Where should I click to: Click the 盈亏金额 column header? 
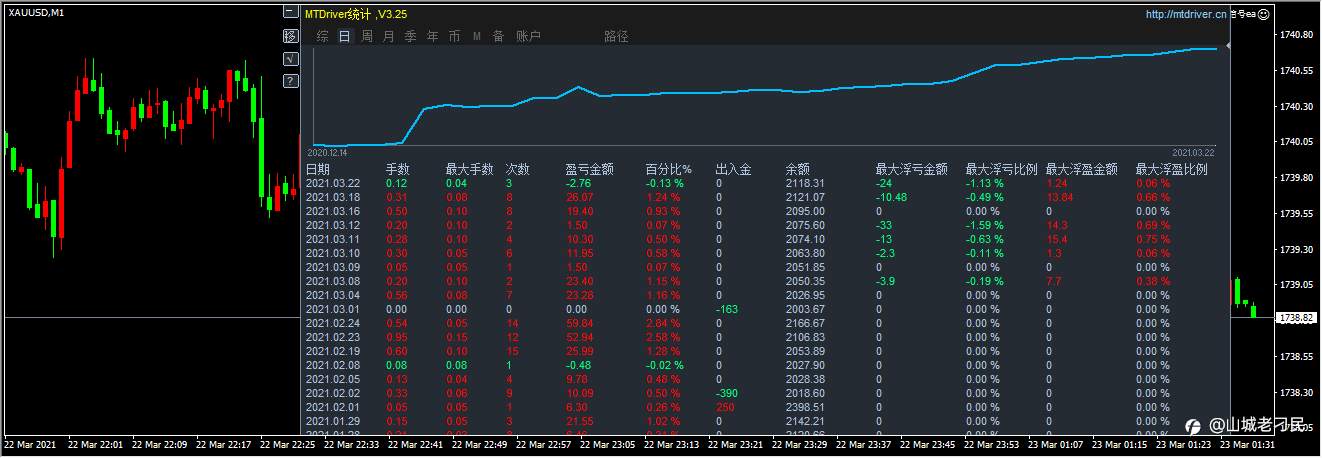(x=589, y=169)
